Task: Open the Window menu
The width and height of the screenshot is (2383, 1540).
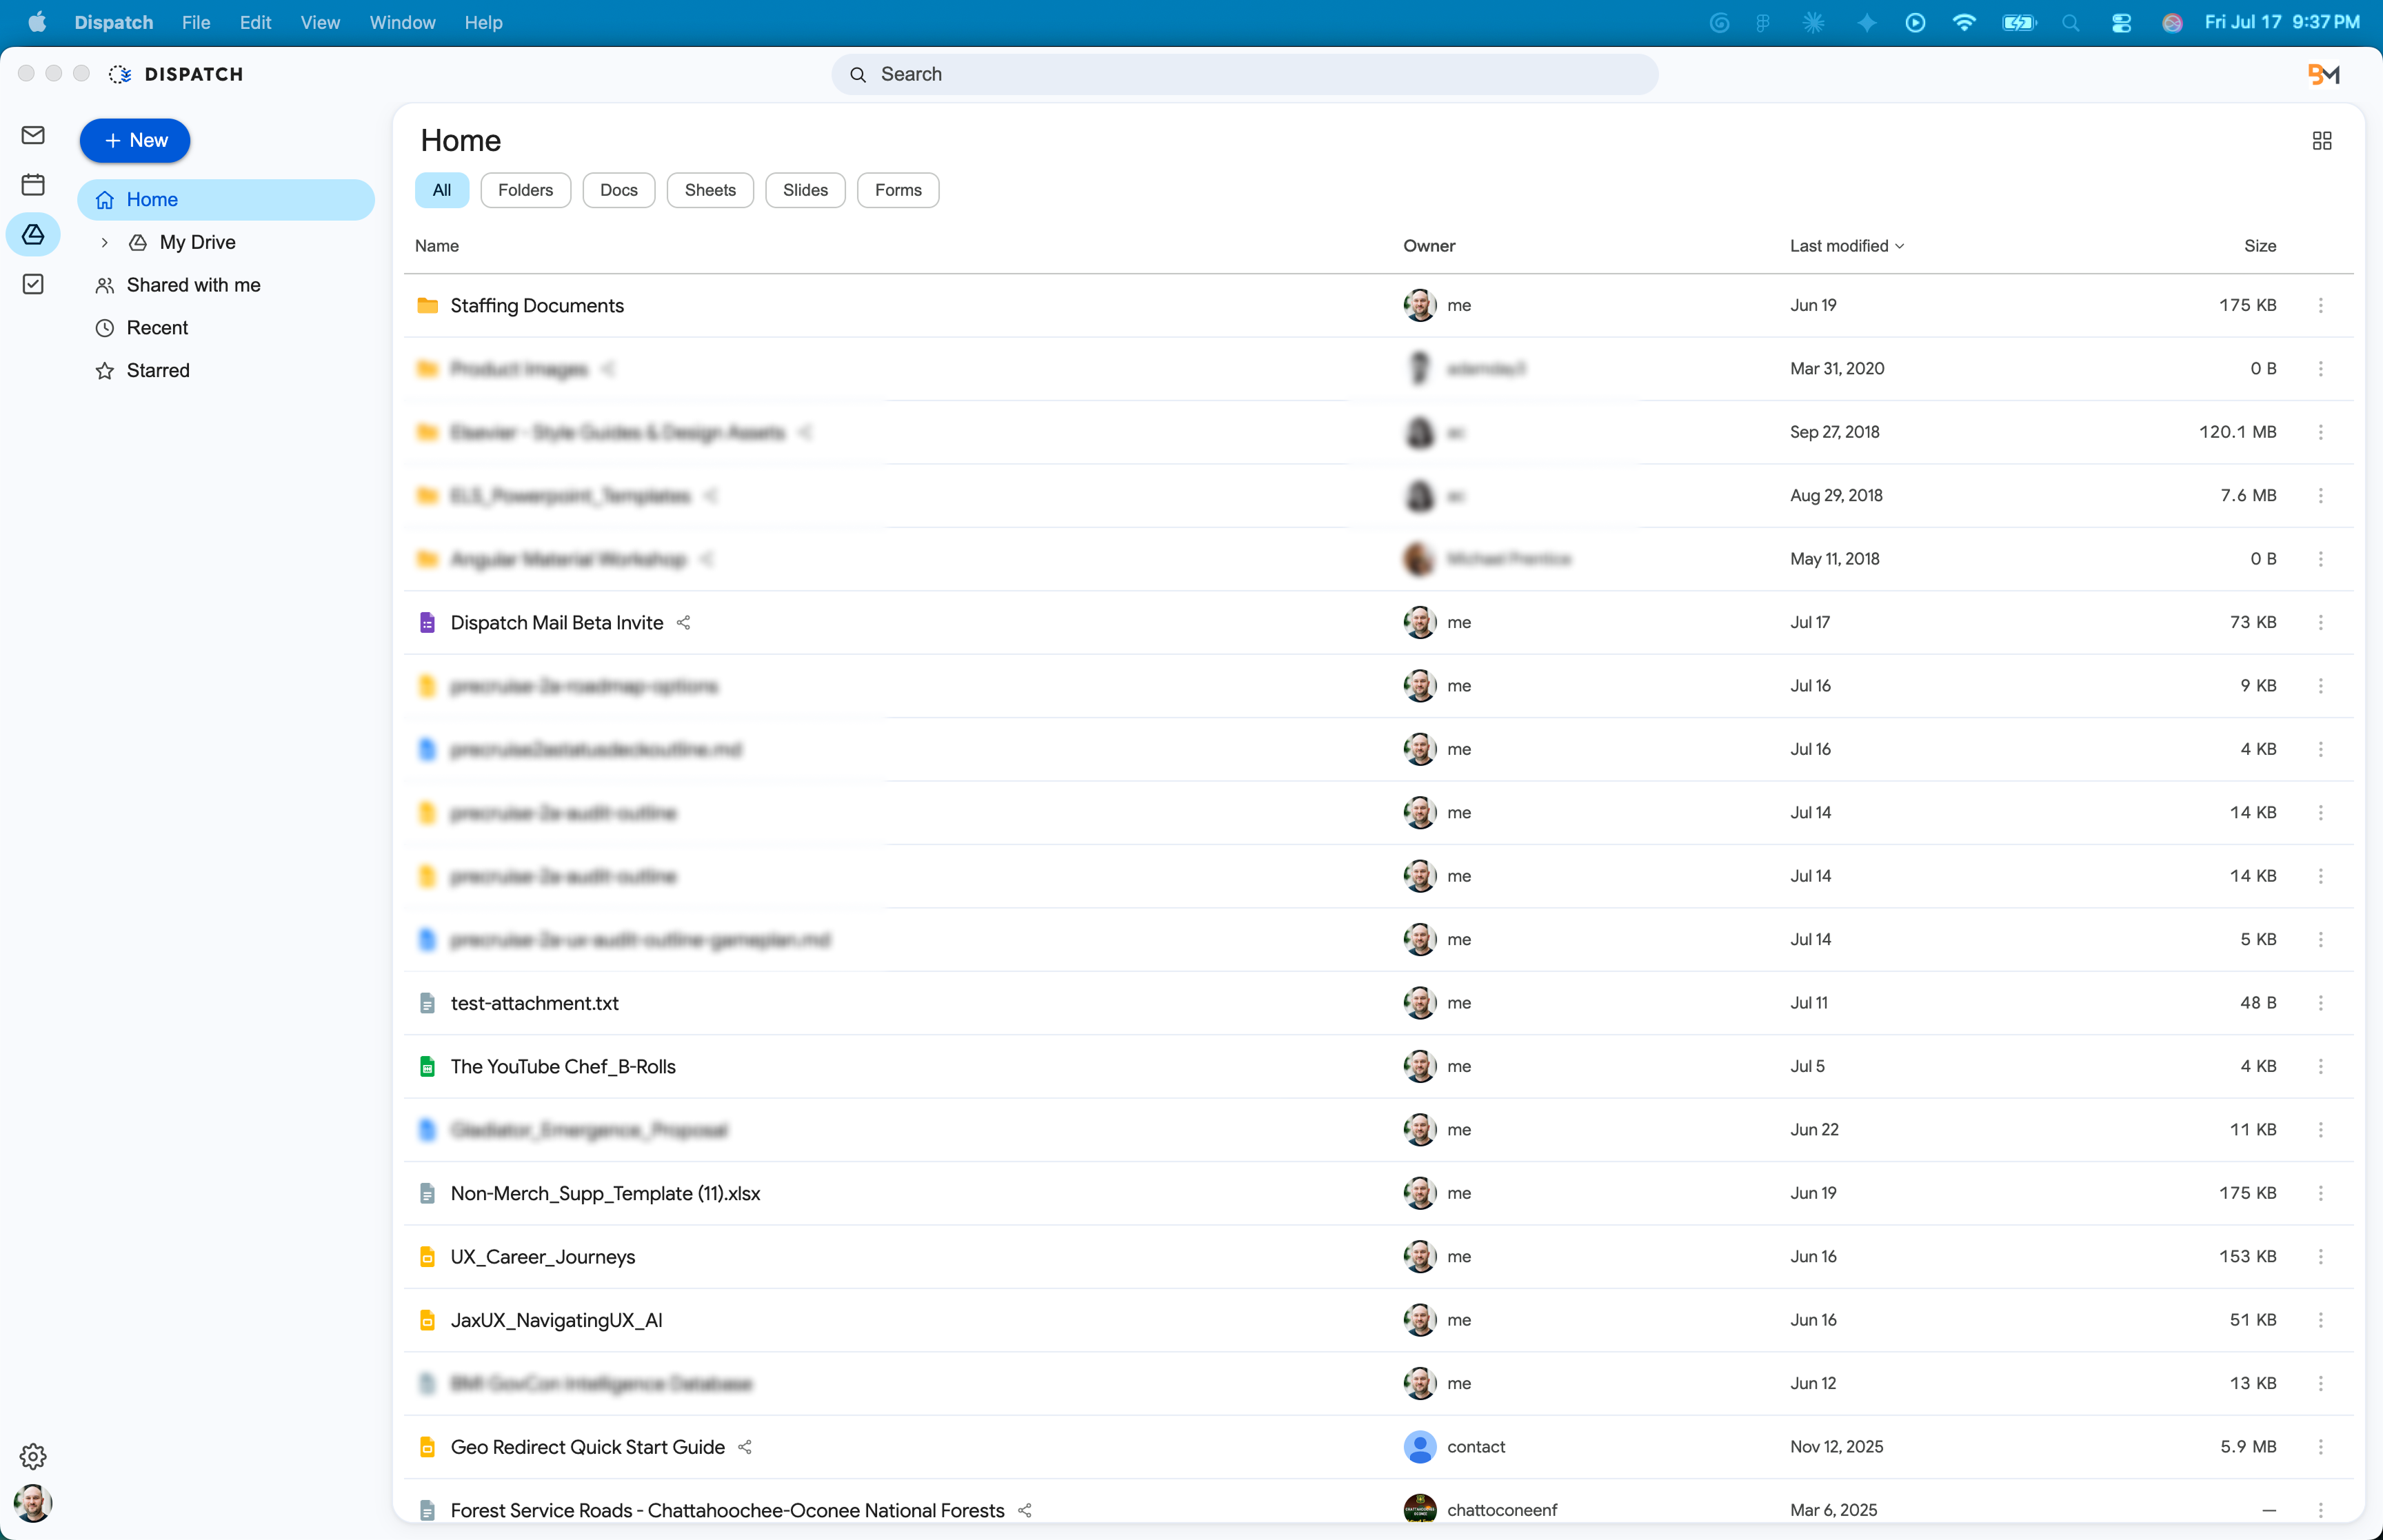Action: coord(402,22)
